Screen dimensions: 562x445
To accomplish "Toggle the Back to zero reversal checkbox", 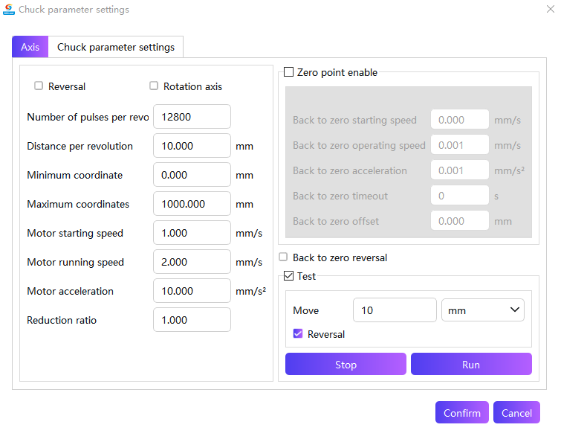I will (x=283, y=257).
